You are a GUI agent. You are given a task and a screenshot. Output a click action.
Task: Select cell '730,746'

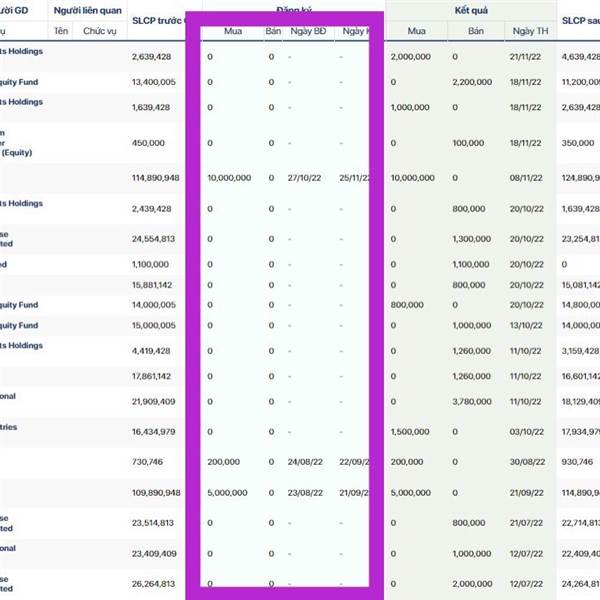click(147, 462)
